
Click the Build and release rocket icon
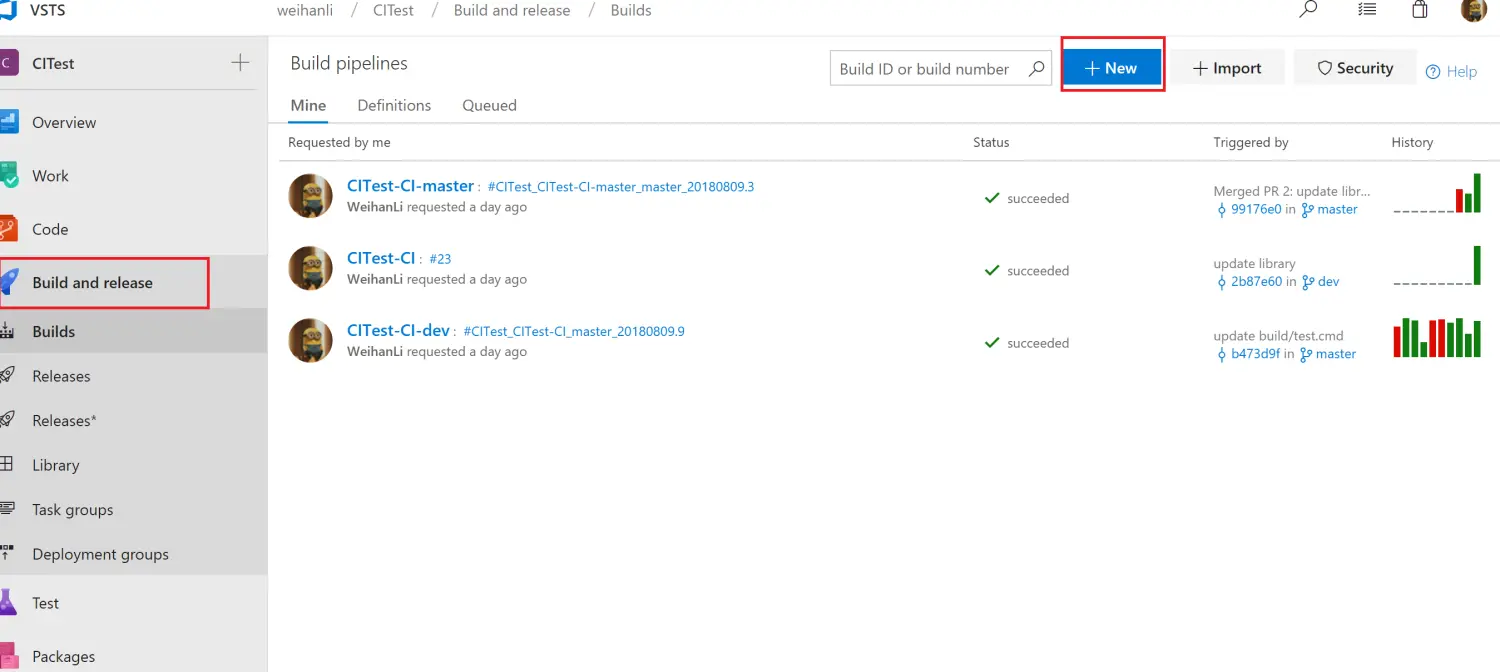pos(10,282)
